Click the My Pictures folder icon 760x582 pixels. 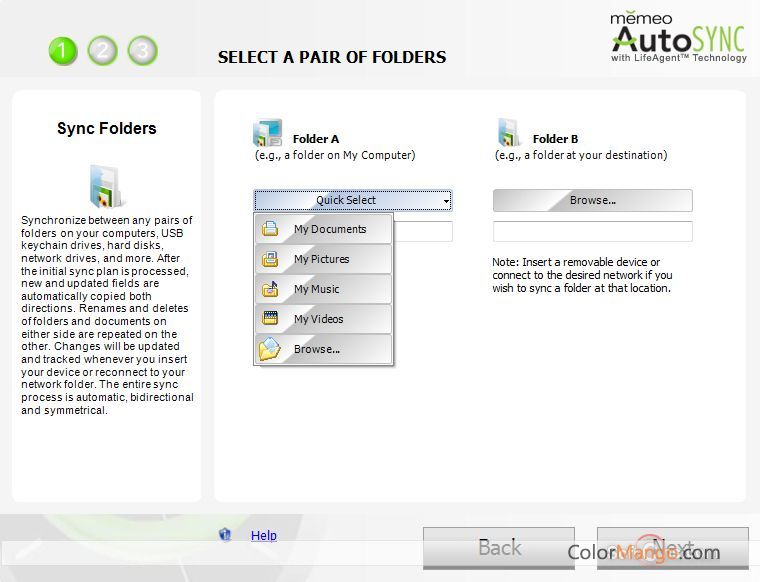click(270, 259)
